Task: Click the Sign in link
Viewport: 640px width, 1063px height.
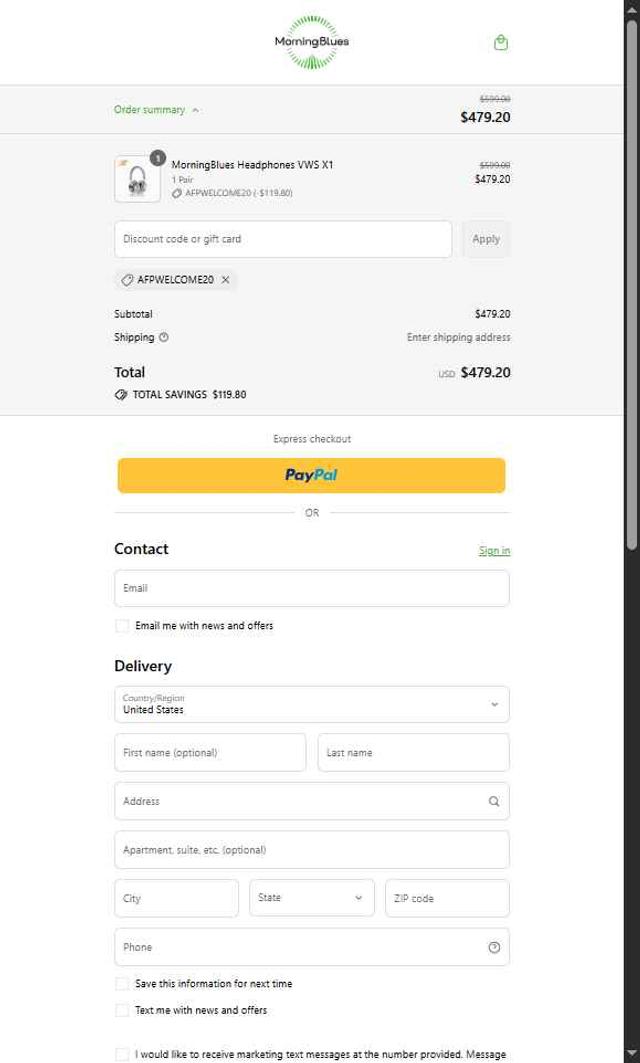Action: pos(494,551)
